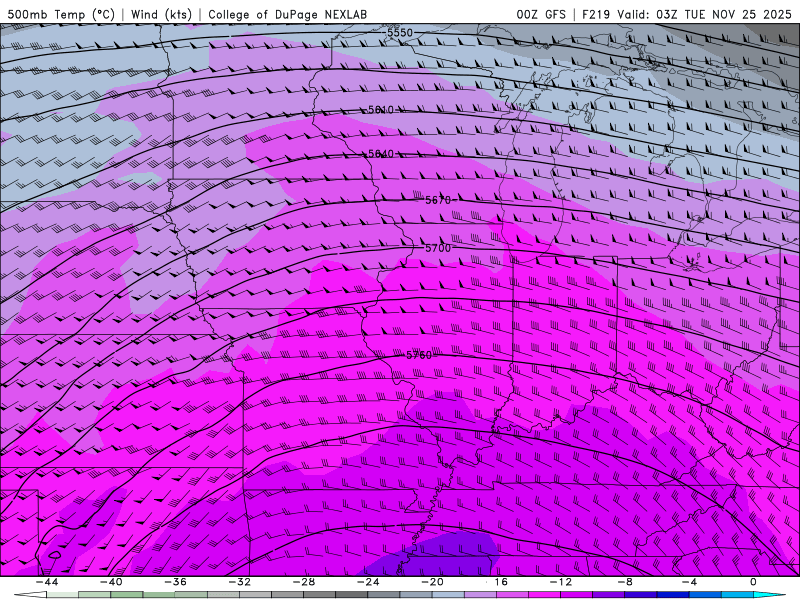Click the -28 colorbar tick label
The height and width of the screenshot is (600, 800).
click(x=304, y=582)
